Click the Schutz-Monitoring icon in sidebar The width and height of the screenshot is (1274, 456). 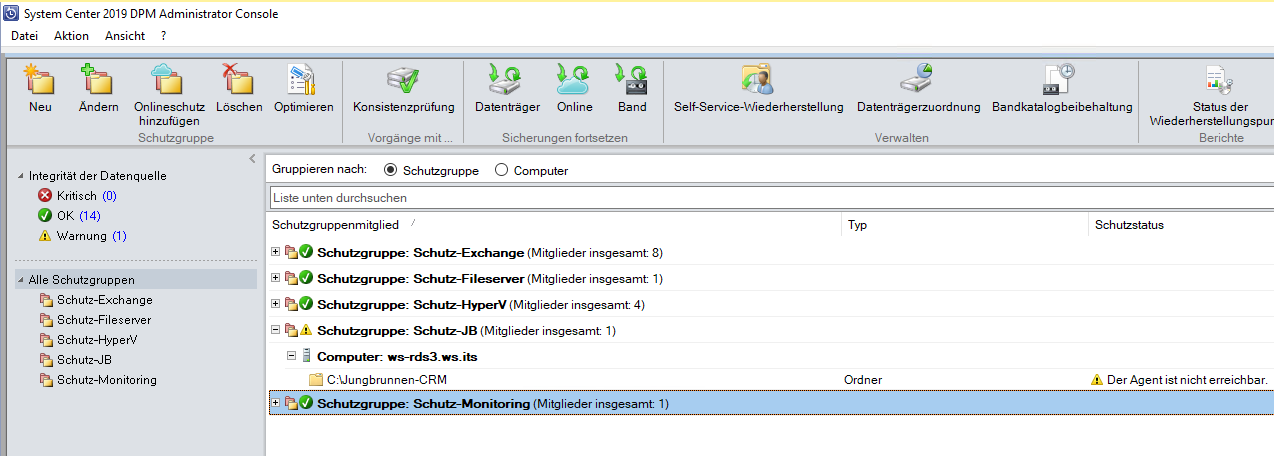(45, 380)
